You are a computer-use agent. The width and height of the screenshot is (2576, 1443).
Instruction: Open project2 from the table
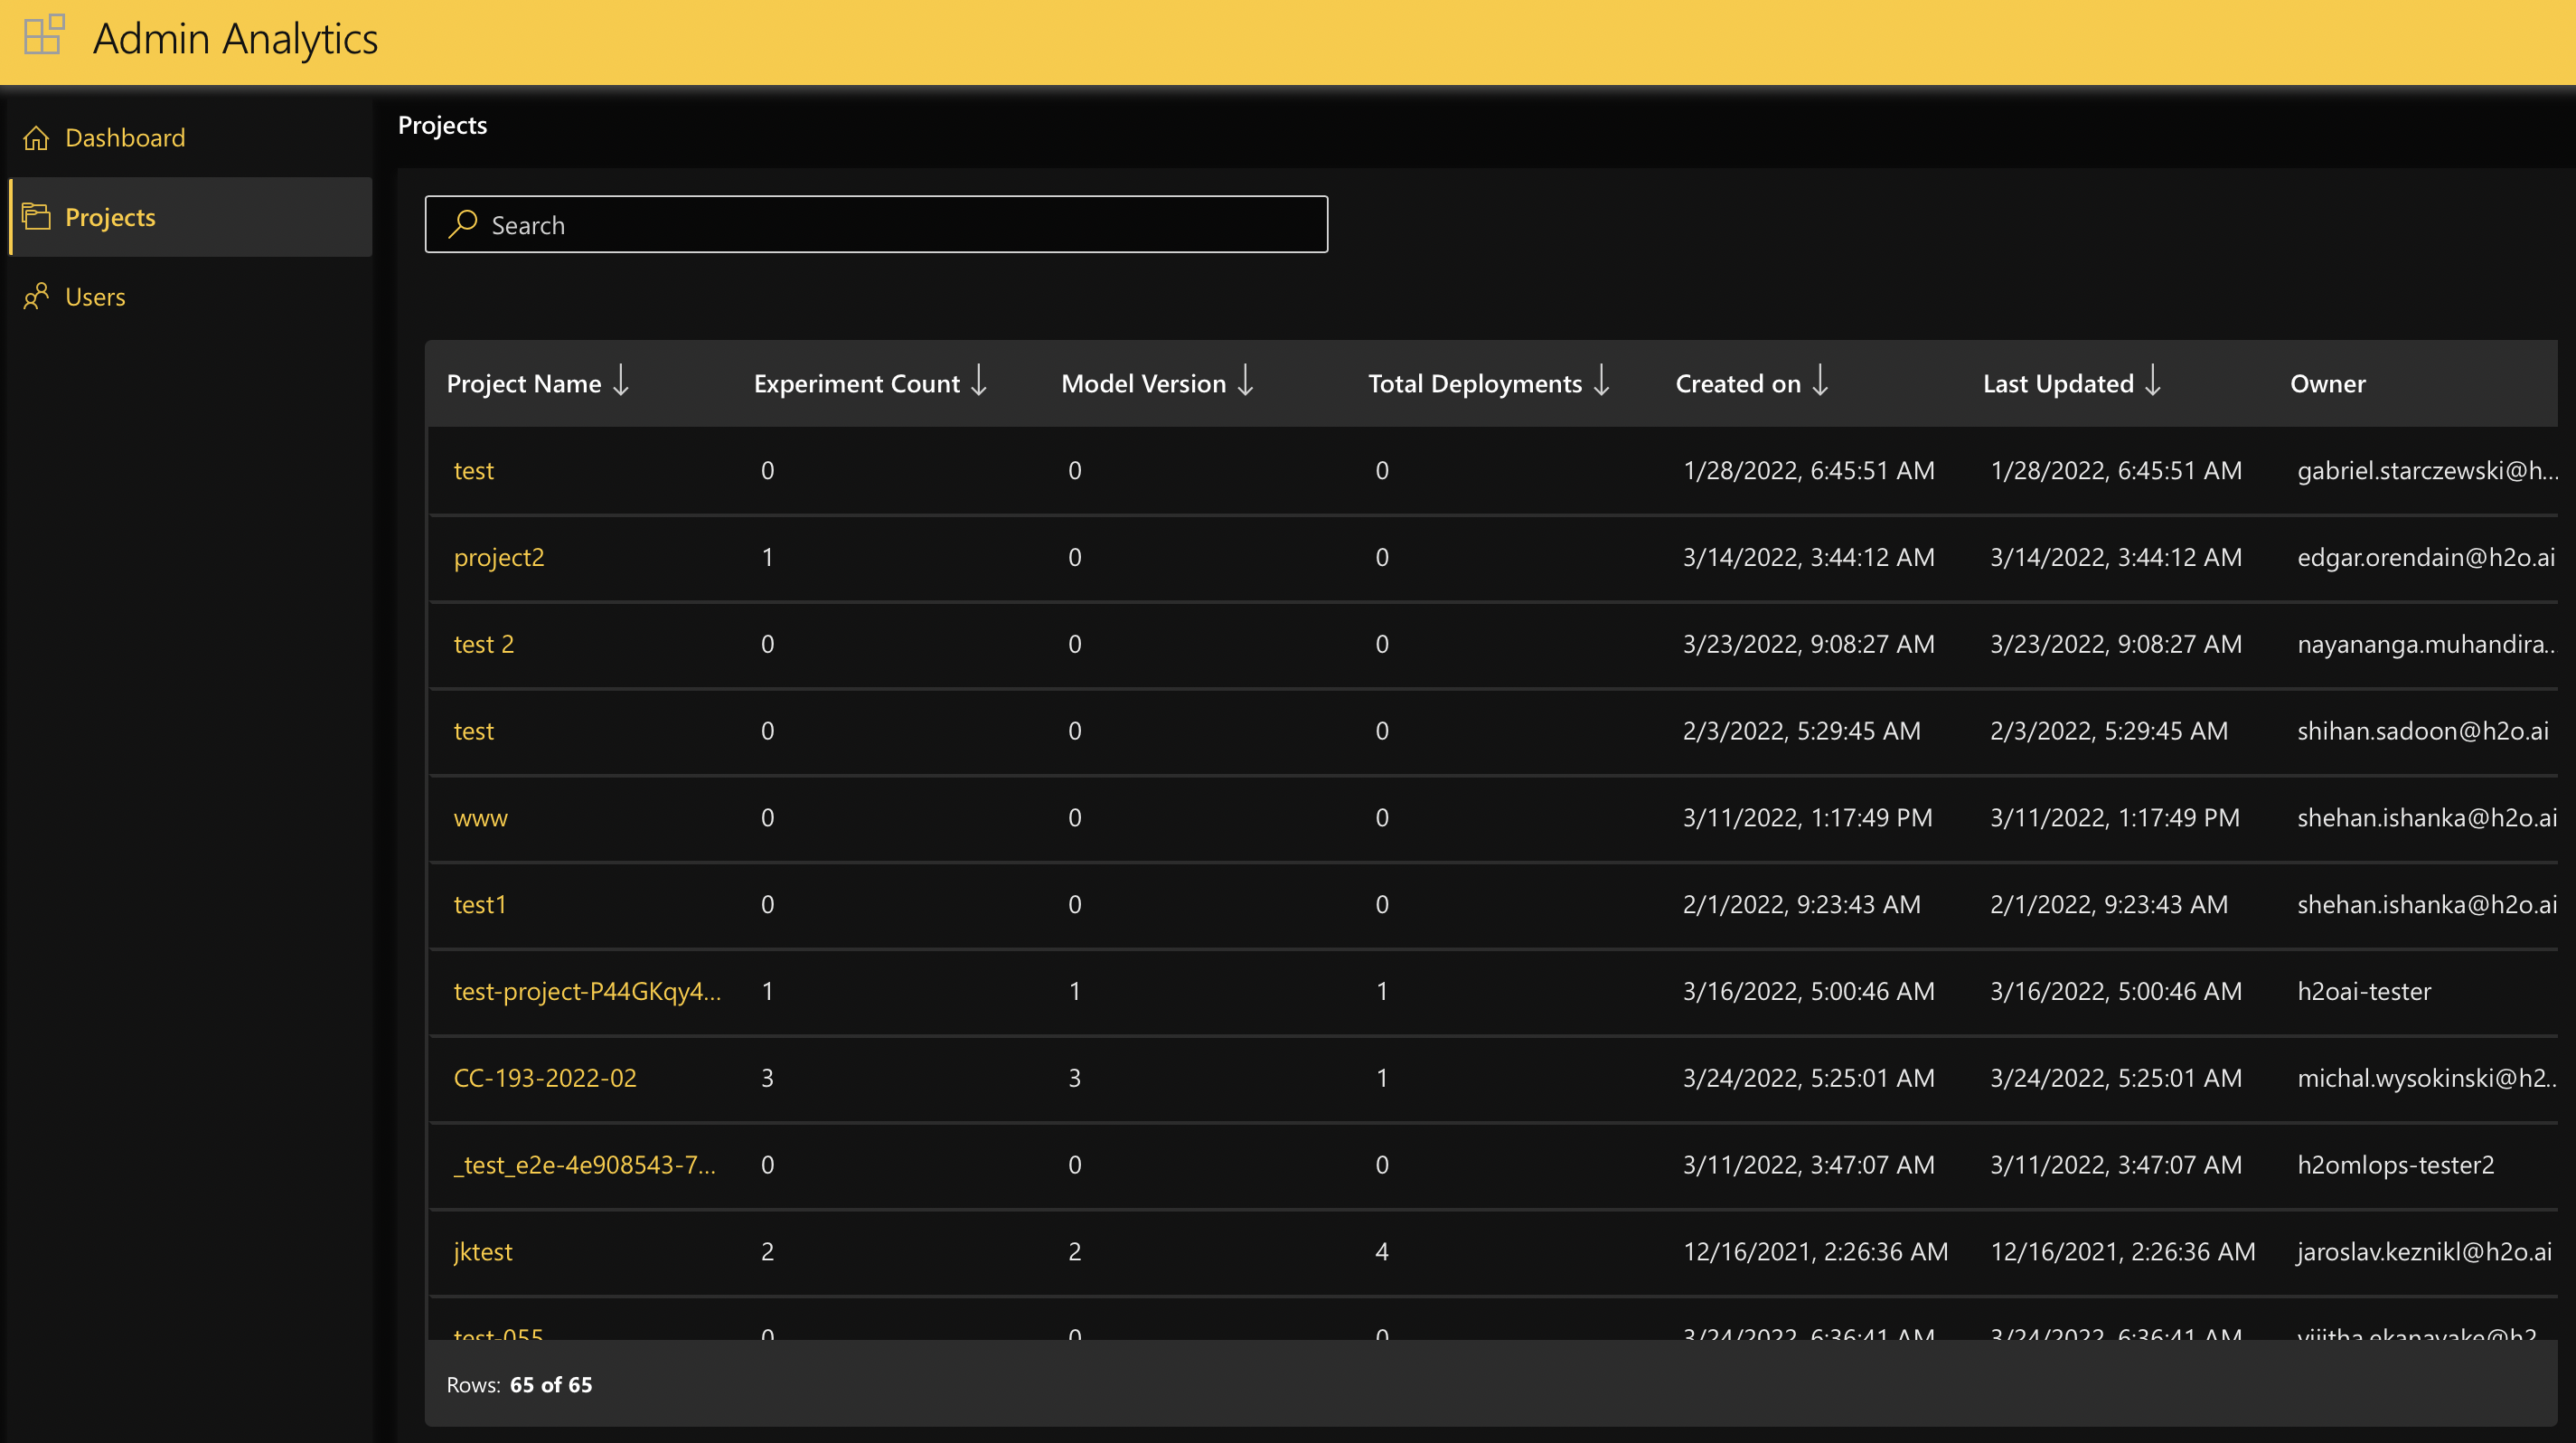(499, 557)
